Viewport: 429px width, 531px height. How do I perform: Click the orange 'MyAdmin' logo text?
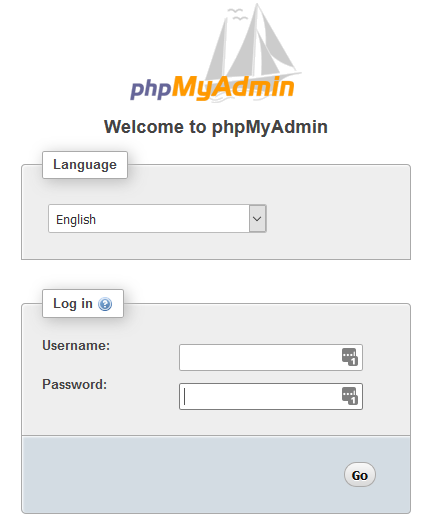point(233,88)
